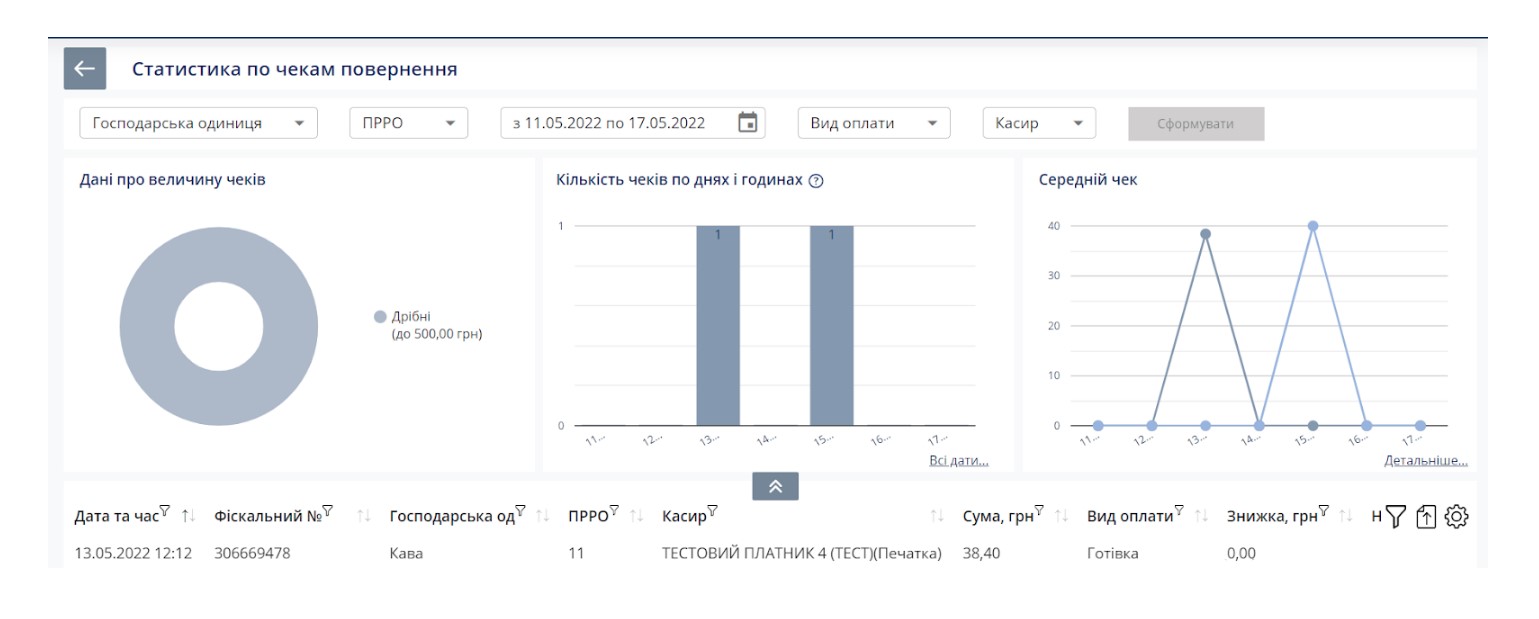Click the Сформувати button
This screenshot has width=1539, height=619.
[x=1195, y=124]
